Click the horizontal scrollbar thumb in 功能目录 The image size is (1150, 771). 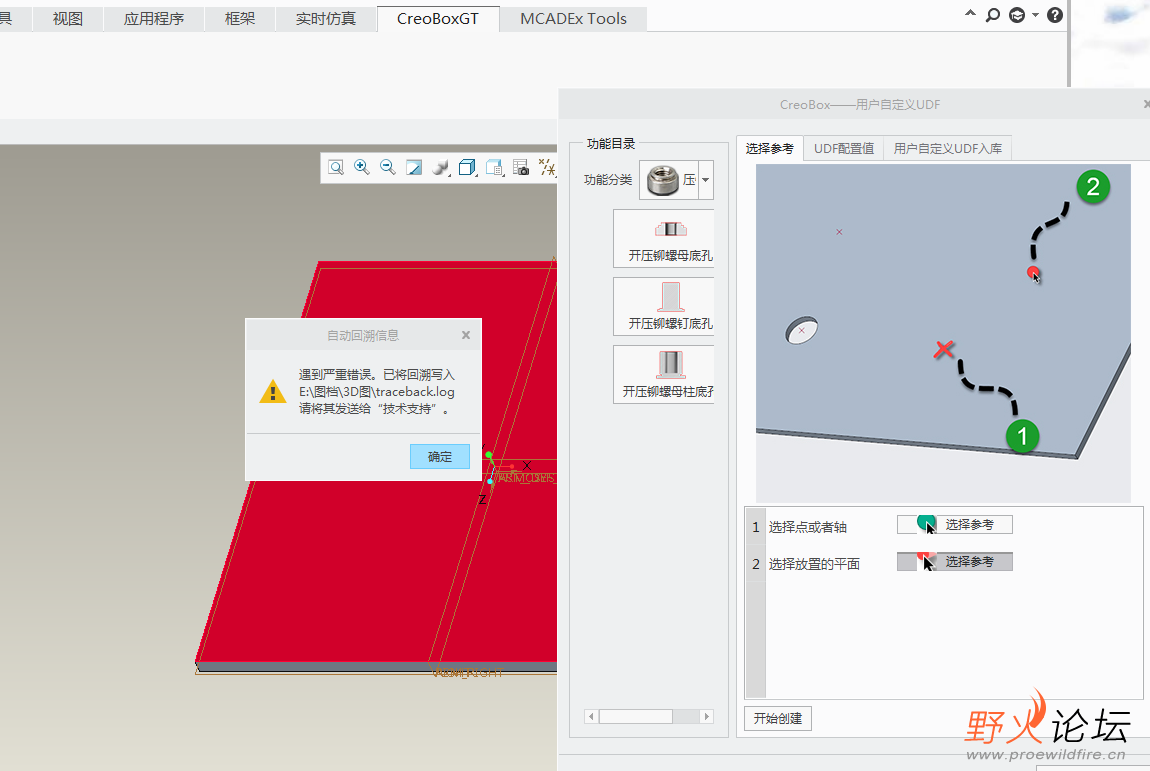636,717
